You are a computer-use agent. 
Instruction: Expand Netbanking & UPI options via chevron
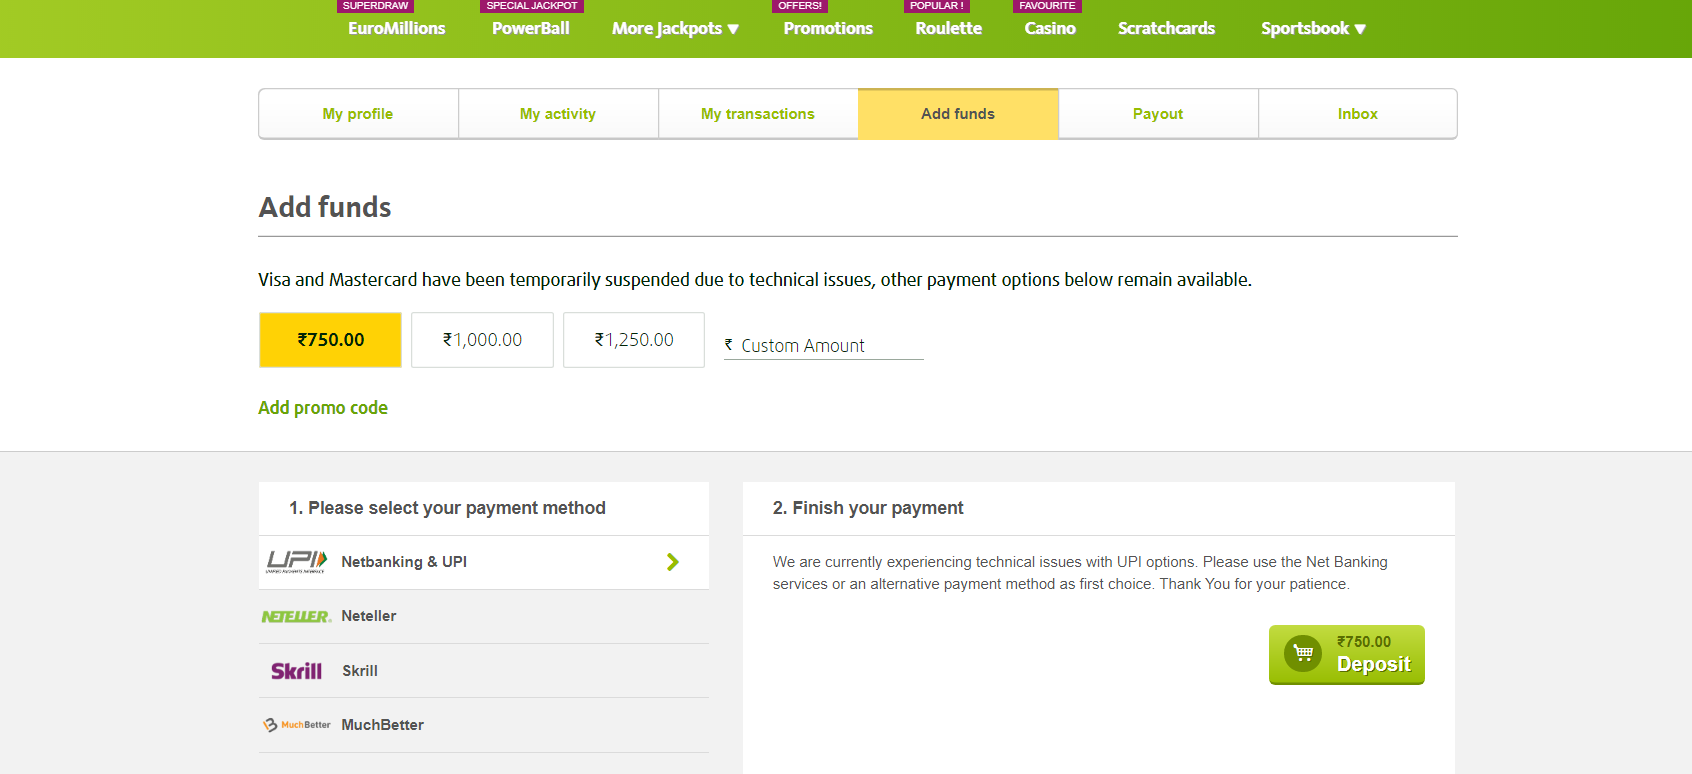point(673,561)
